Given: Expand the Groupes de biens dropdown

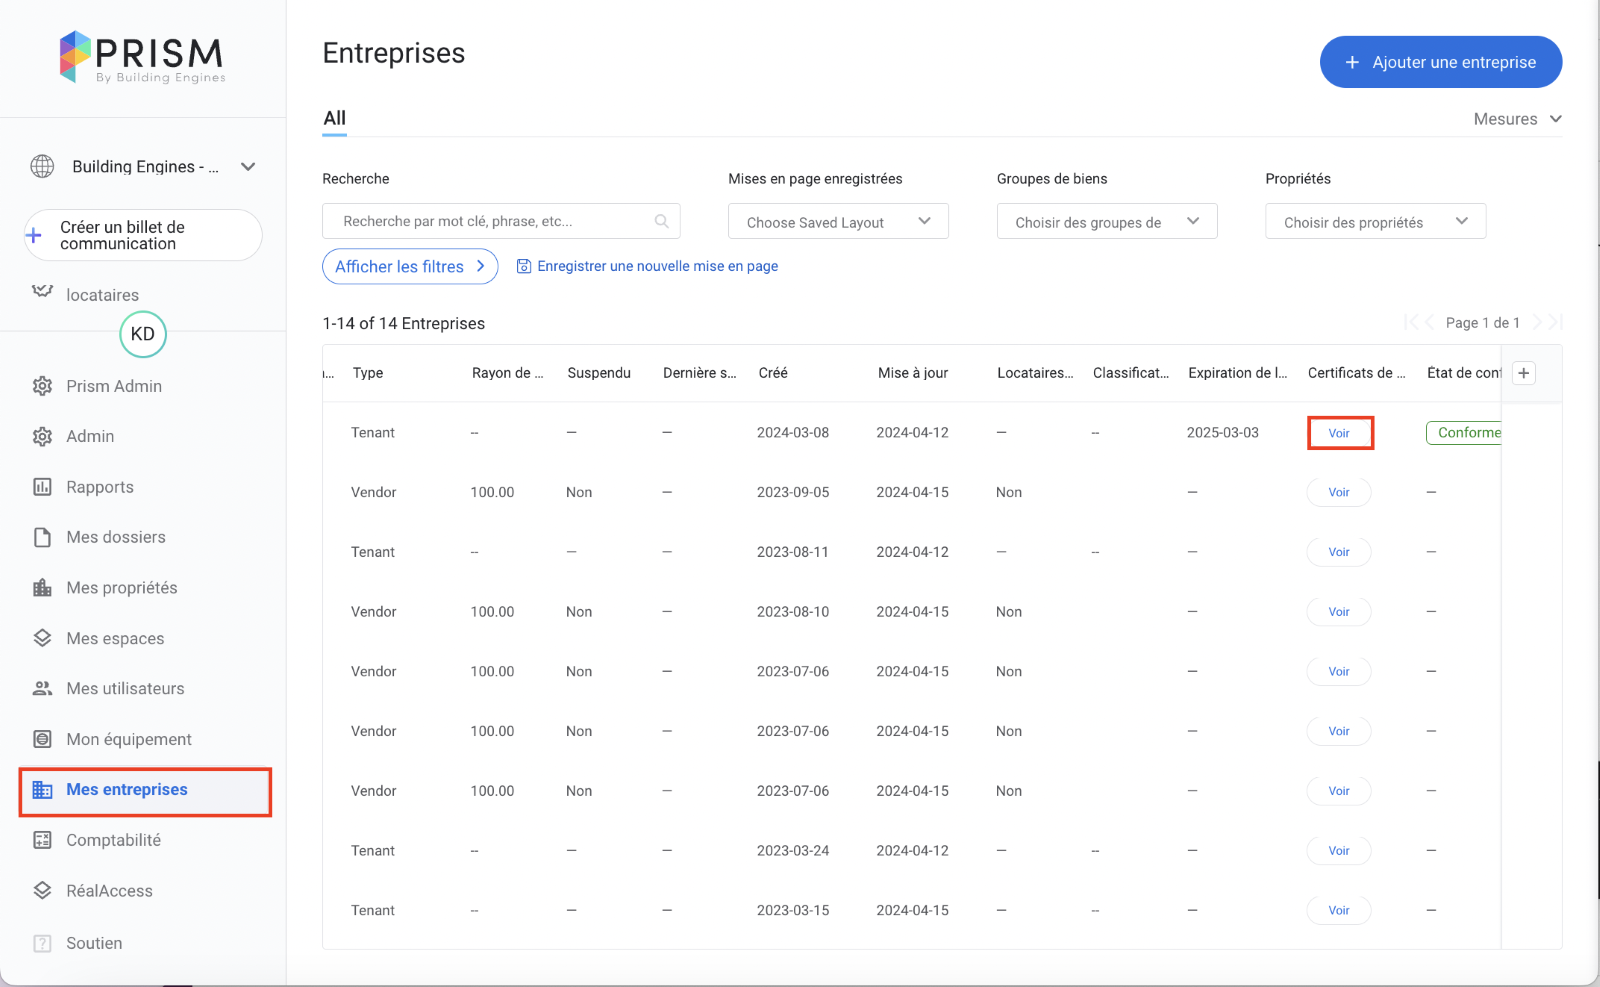Looking at the screenshot, I should (1106, 222).
